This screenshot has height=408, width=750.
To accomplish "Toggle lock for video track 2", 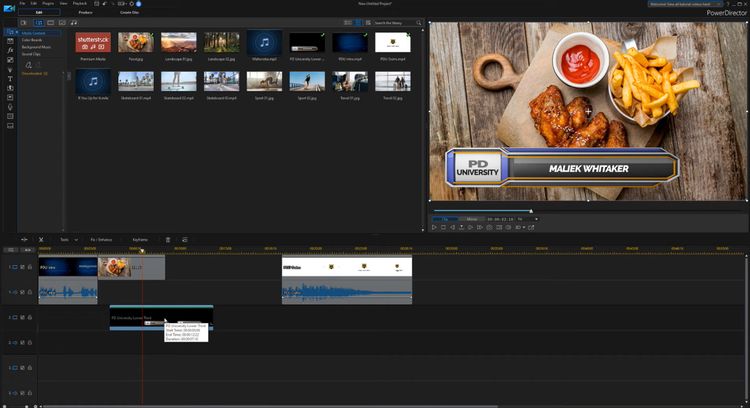I will (30, 317).
